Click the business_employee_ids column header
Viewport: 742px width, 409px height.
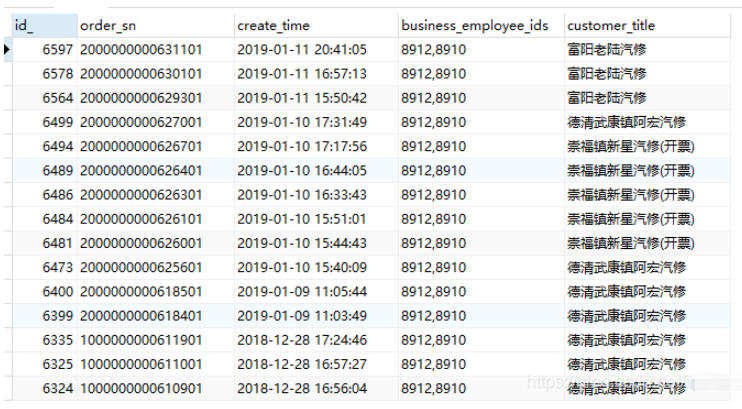[481, 26]
